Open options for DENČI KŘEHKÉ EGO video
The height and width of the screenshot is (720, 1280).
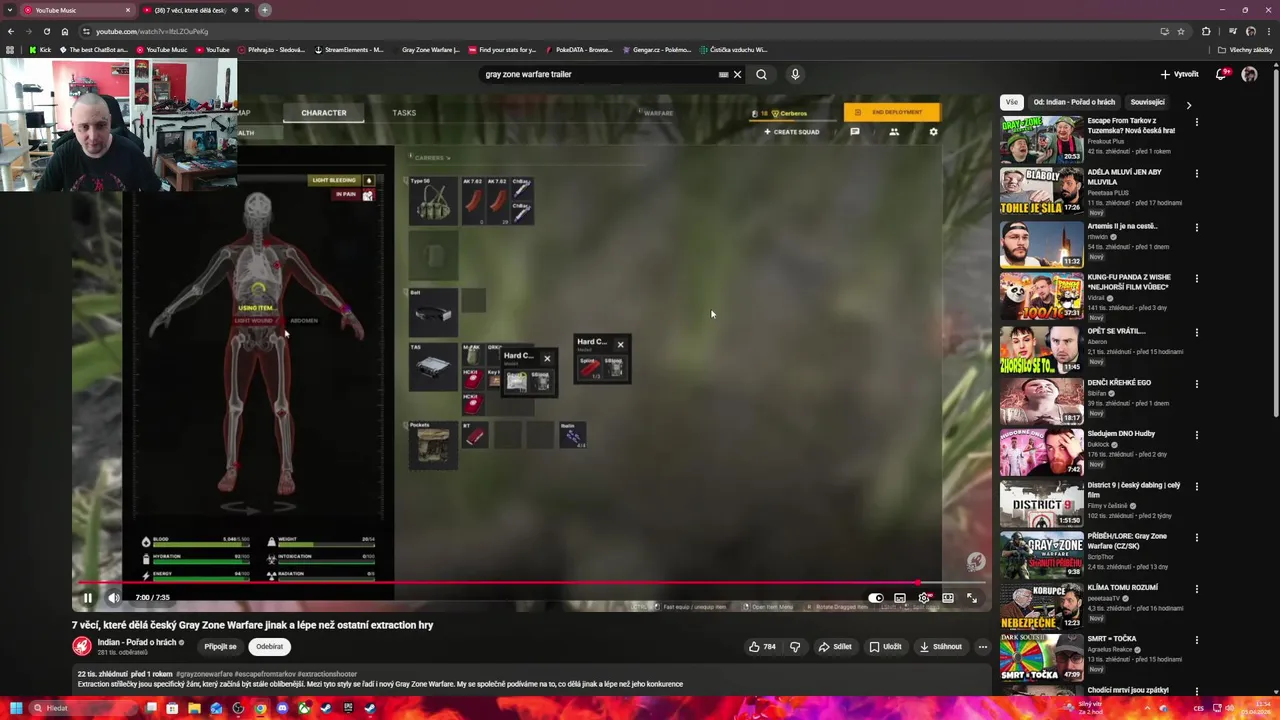click(1196, 384)
